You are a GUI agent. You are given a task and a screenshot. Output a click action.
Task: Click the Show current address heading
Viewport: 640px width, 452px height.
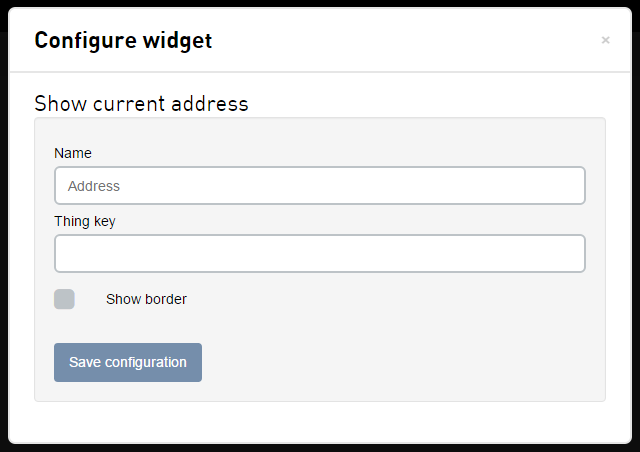coord(141,103)
